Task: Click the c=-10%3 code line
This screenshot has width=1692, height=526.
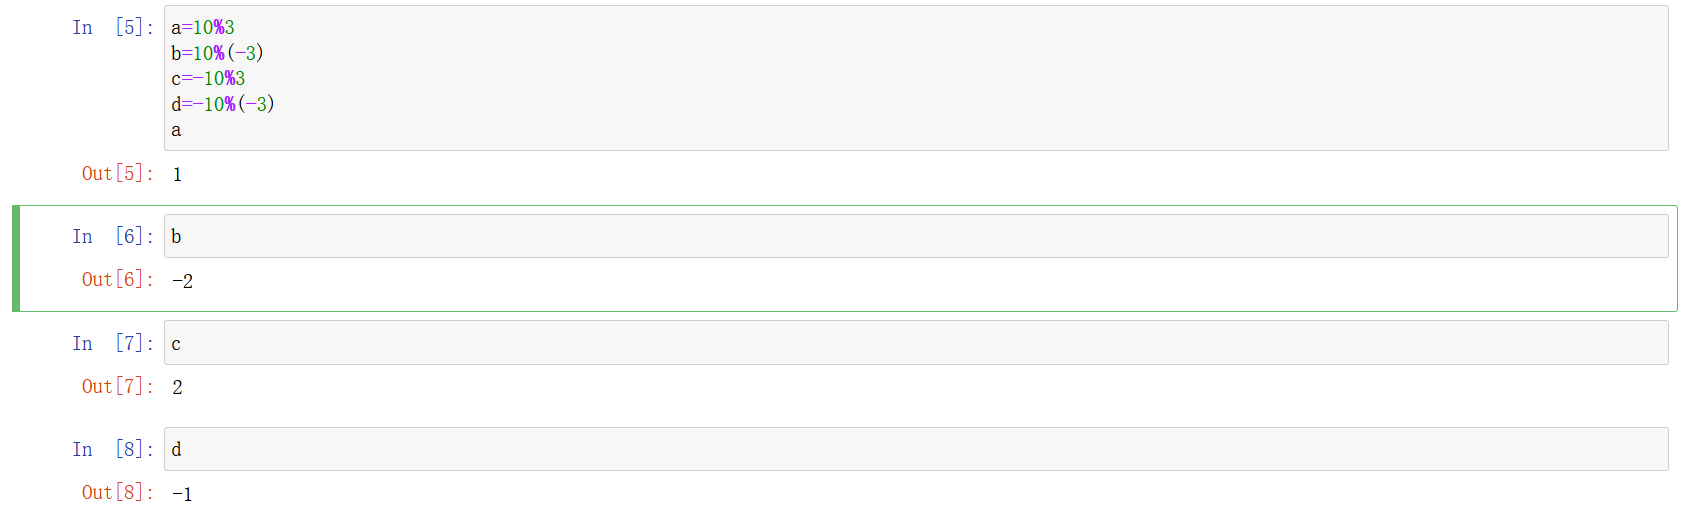Action: [x=208, y=79]
